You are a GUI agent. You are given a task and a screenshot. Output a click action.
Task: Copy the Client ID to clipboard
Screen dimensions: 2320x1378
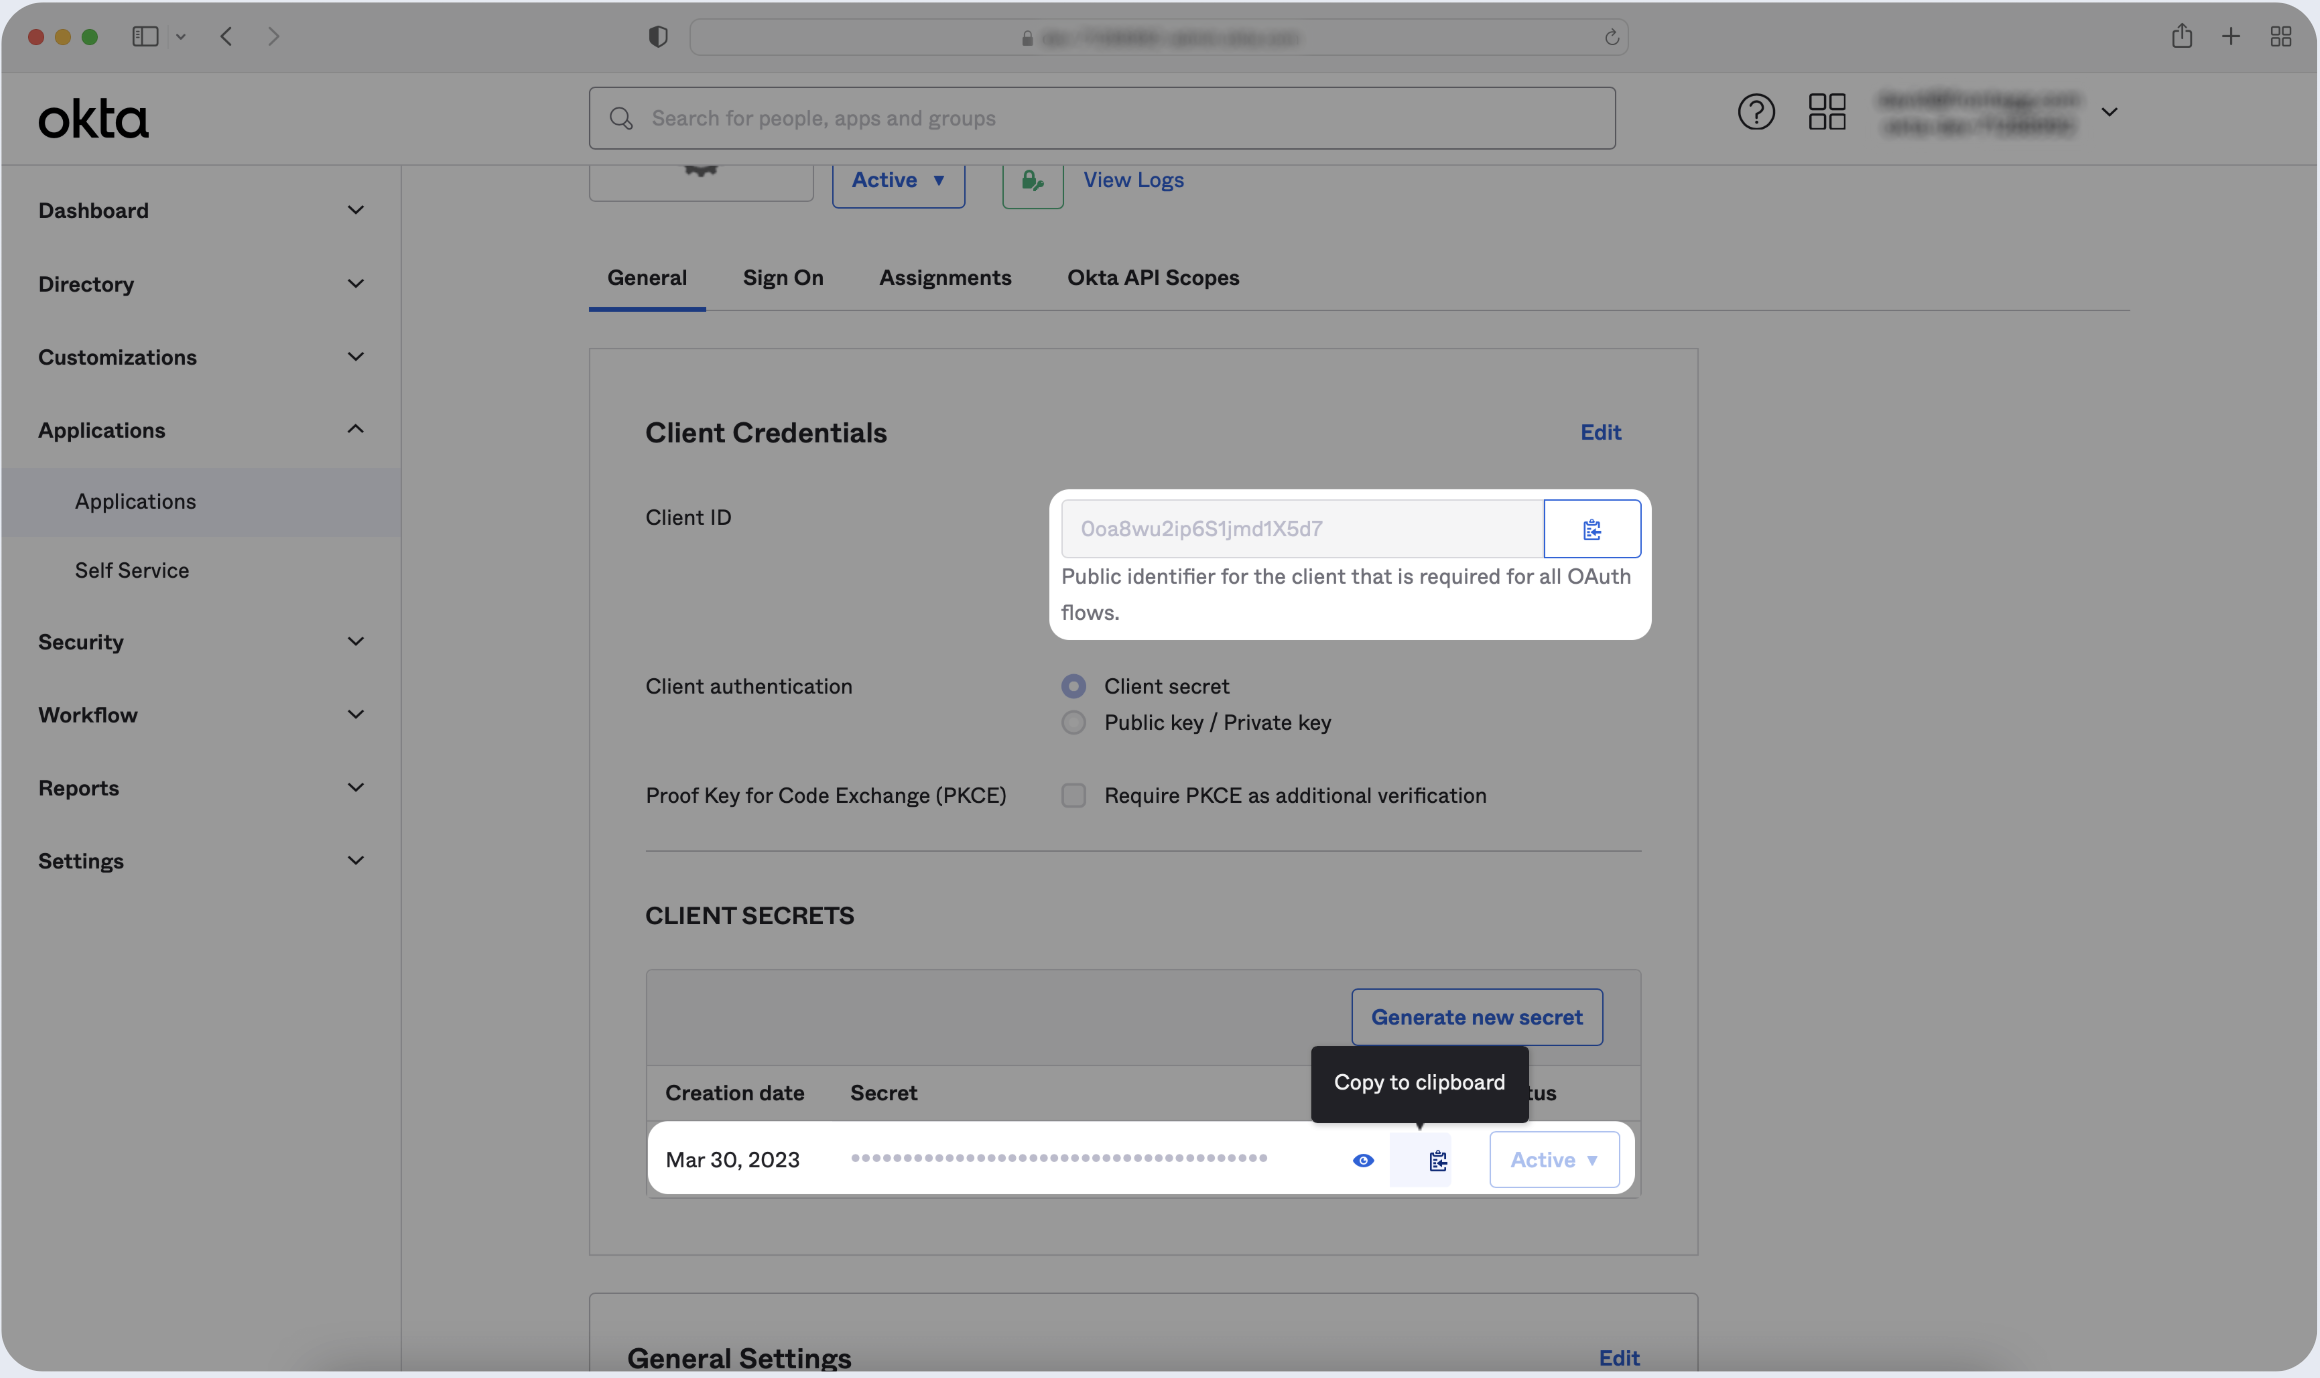click(1591, 529)
